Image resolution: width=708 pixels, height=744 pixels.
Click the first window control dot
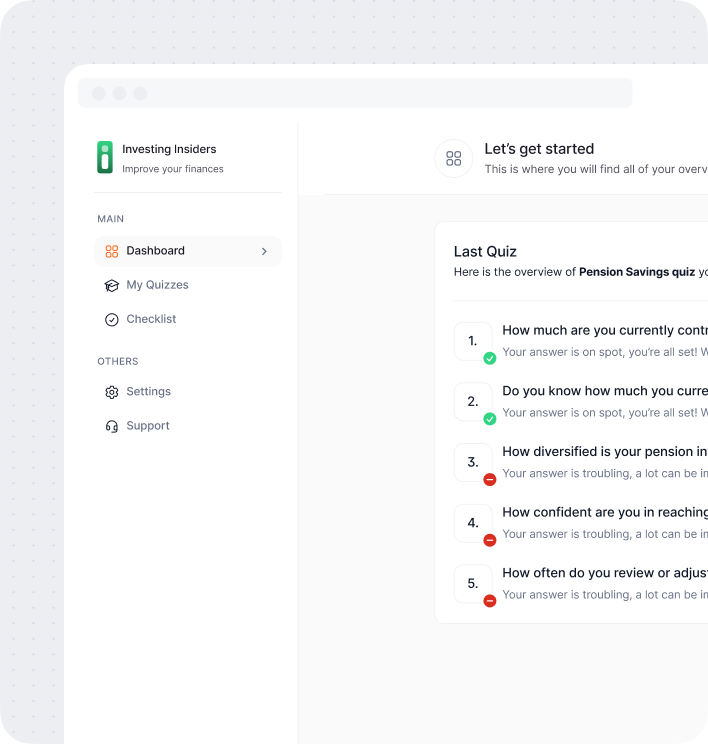pyautogui.click(x=99, y=93)
